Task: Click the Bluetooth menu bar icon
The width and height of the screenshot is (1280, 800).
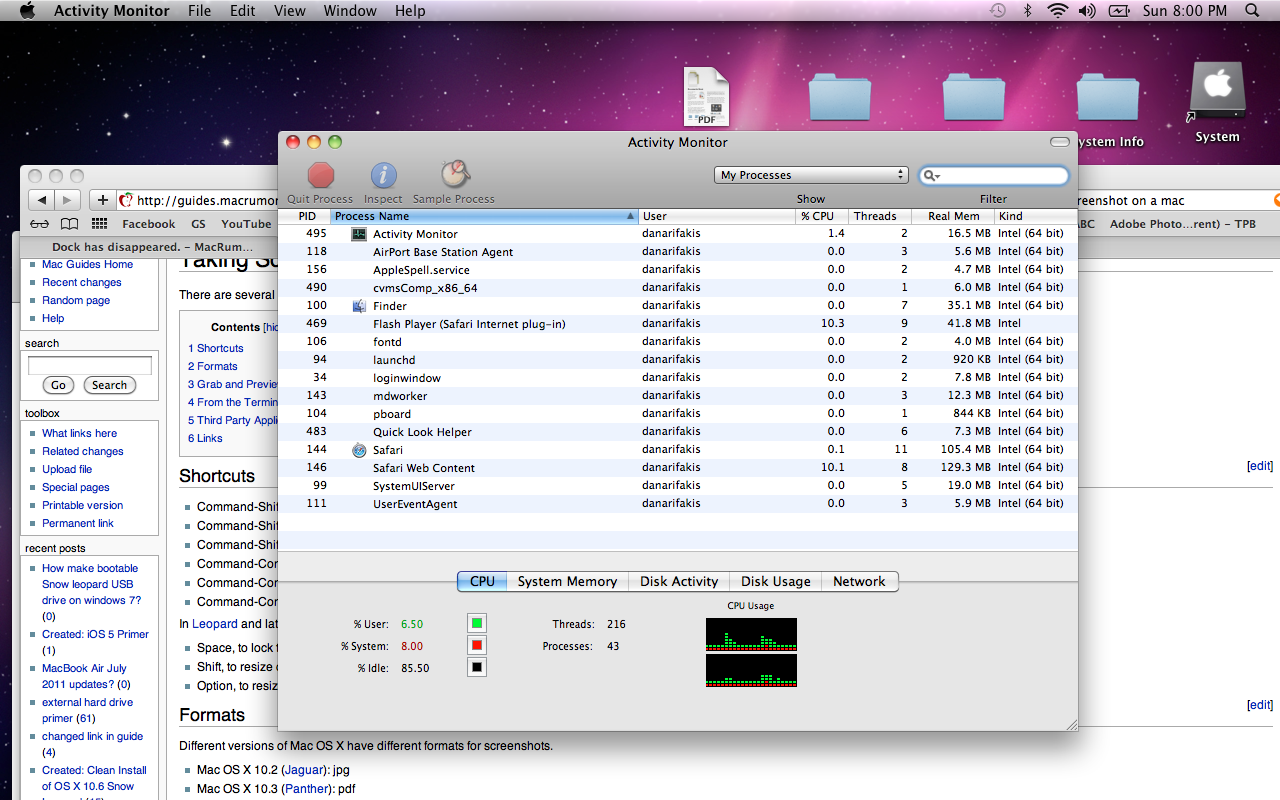Action: (x=1027, y=11)
